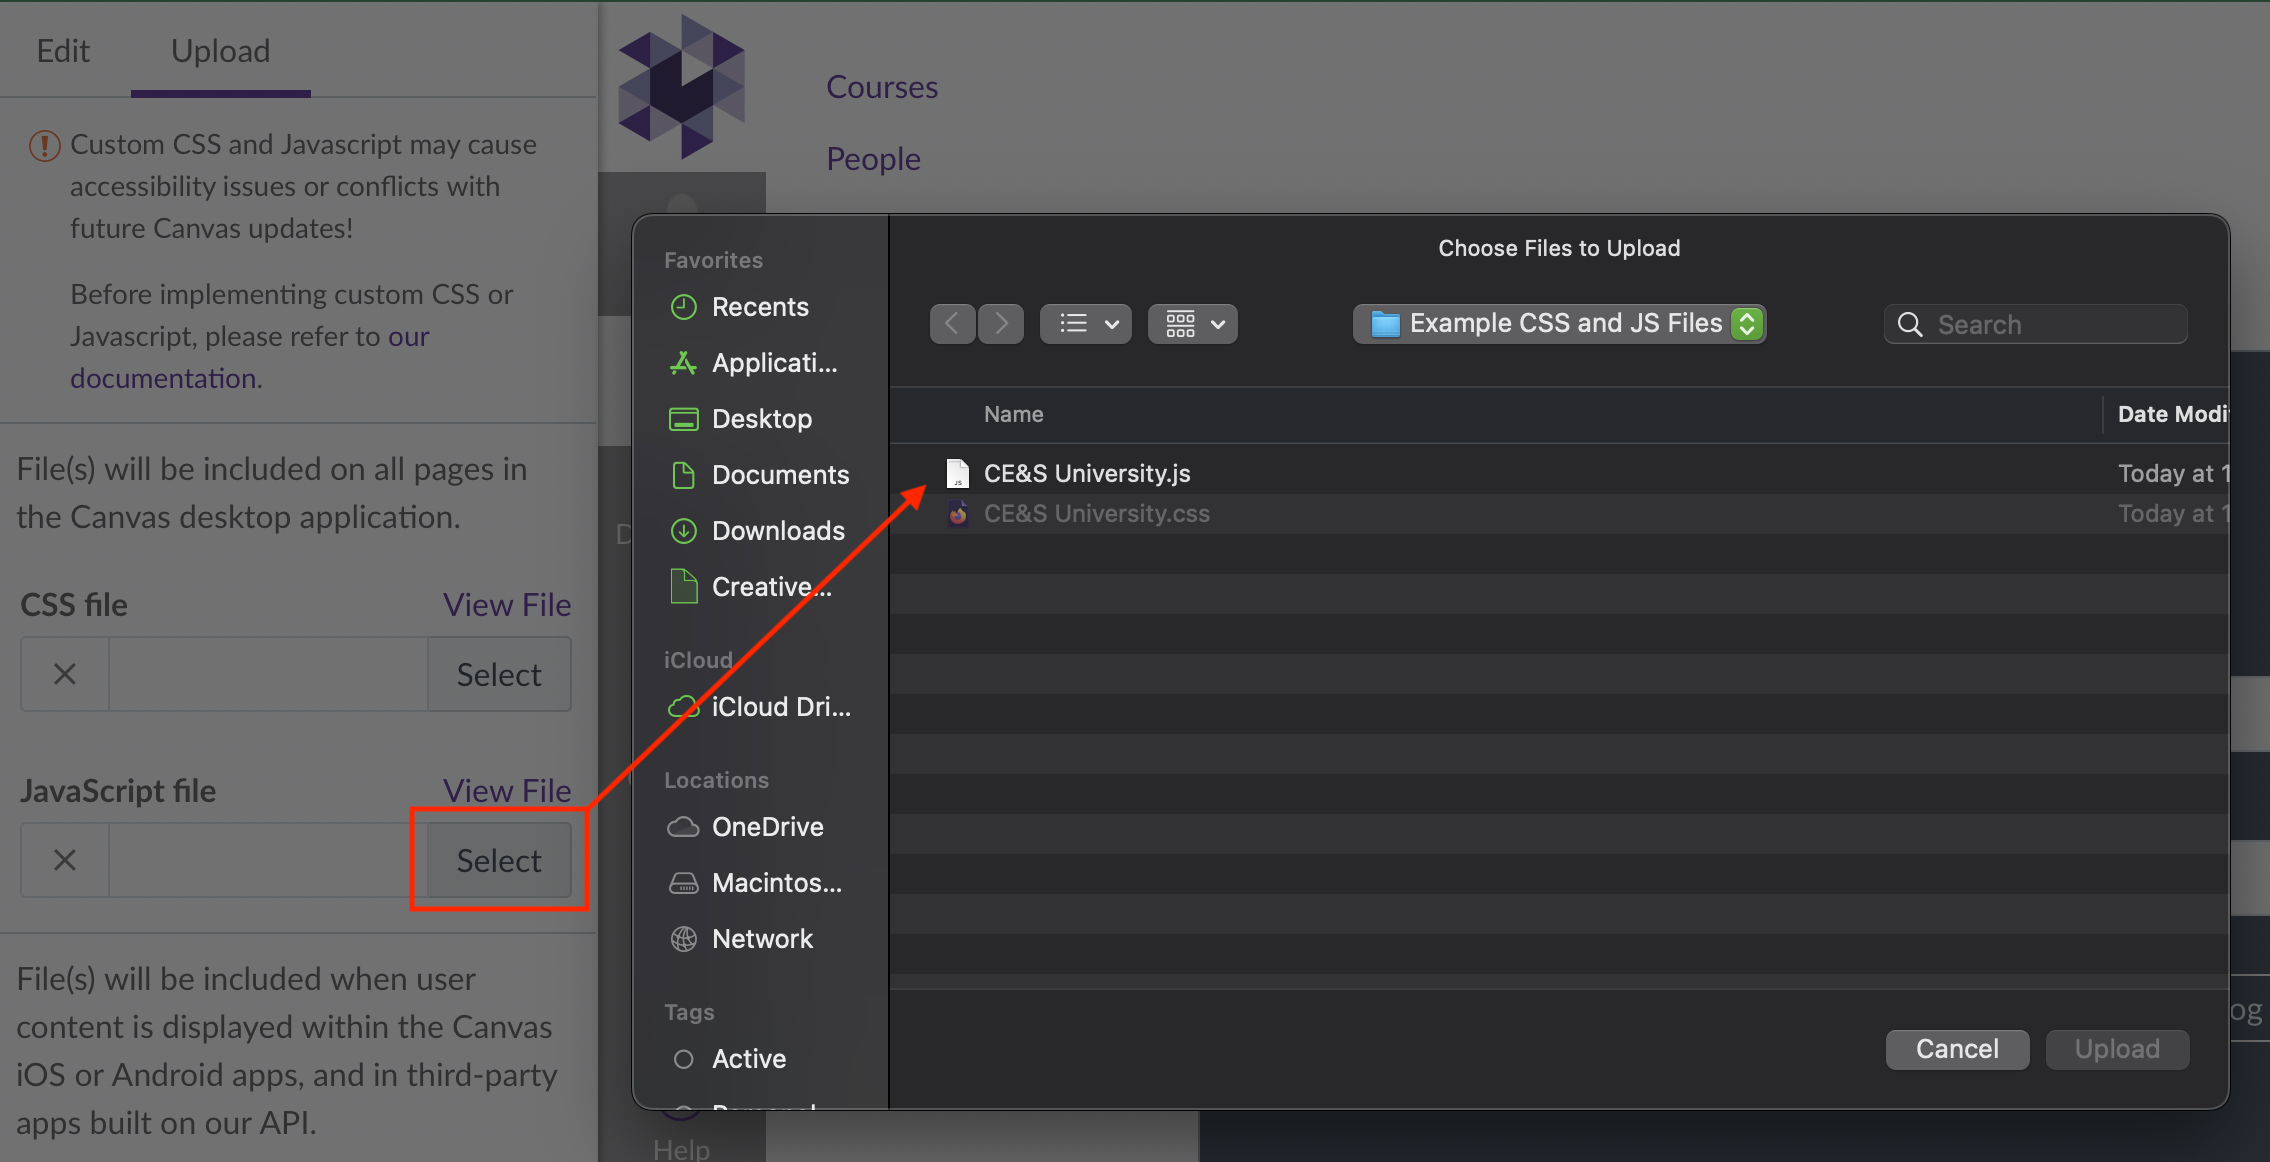Screen dimensions: 2270x1162
Task: Filter files by the Active tag
Action: click(x=748, y=1059)
